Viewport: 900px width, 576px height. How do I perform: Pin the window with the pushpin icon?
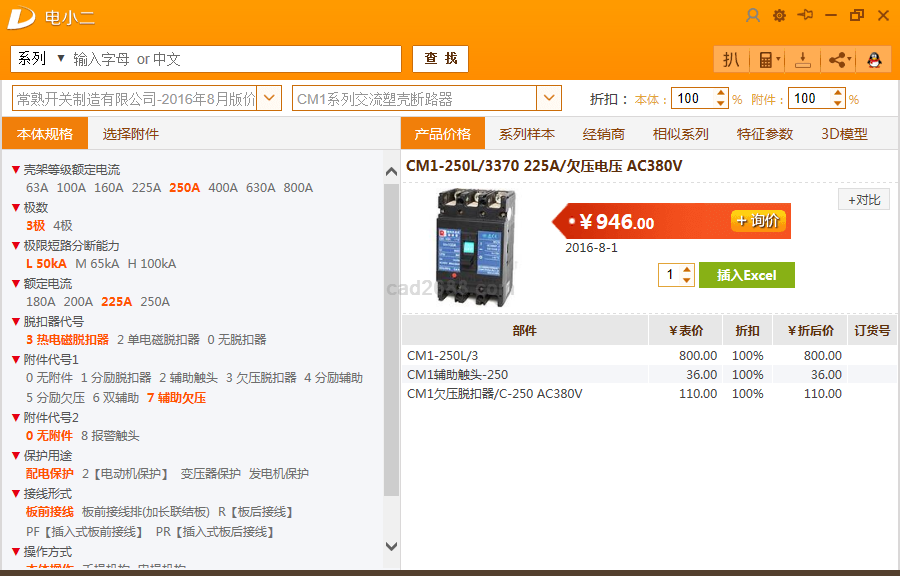click(805, 16)
